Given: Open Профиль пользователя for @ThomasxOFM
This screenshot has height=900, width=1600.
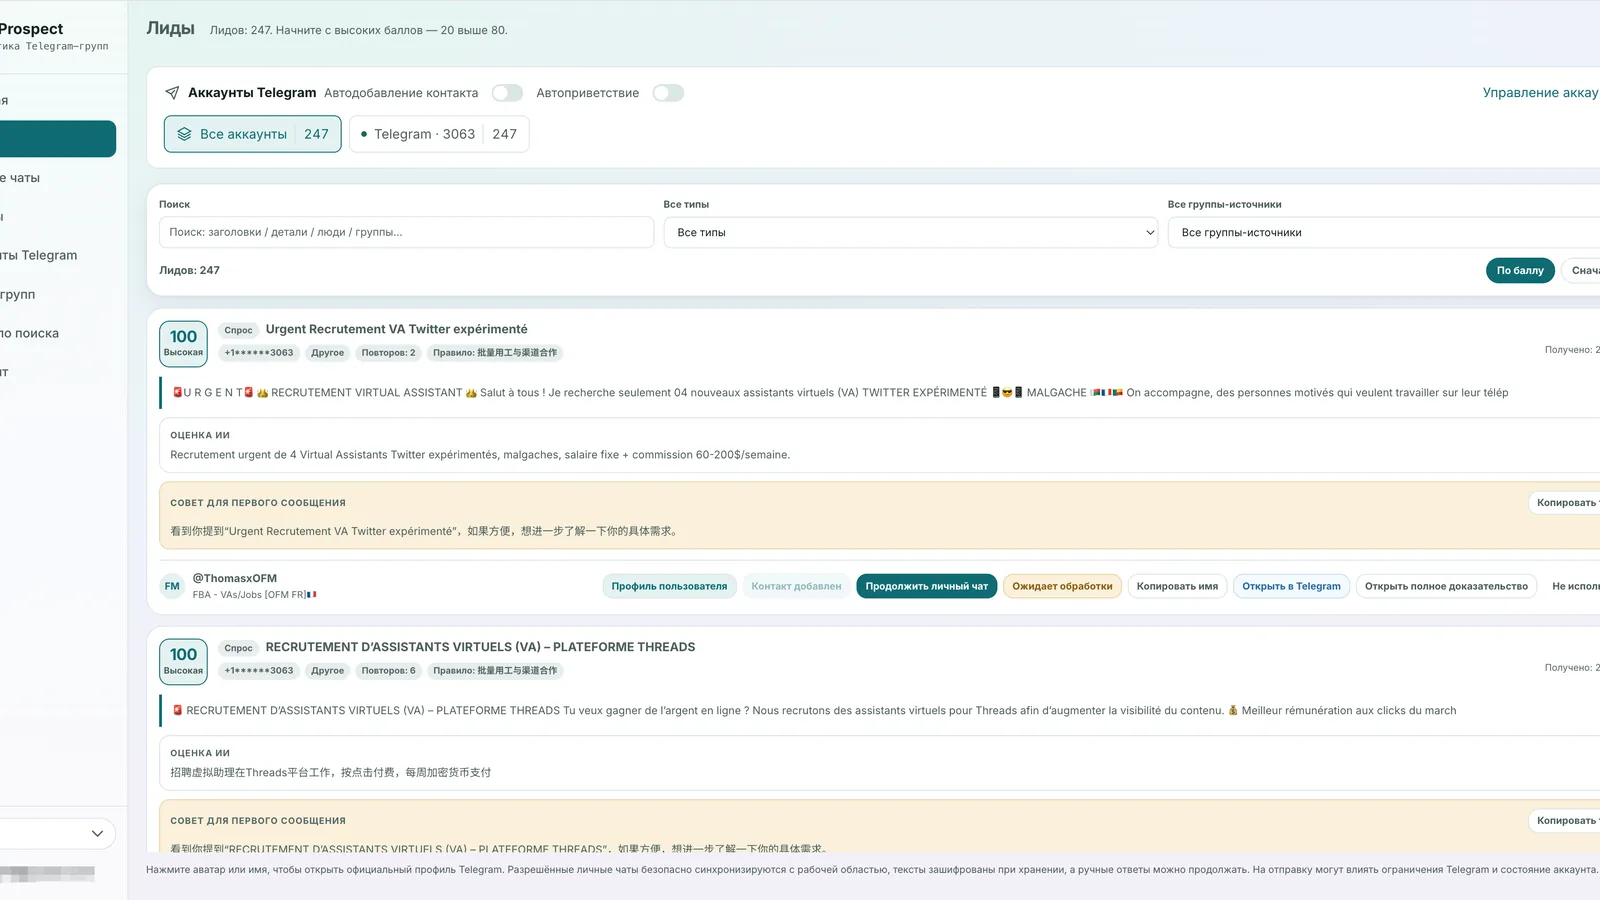Looking at the screenshot, I should 669,586.
